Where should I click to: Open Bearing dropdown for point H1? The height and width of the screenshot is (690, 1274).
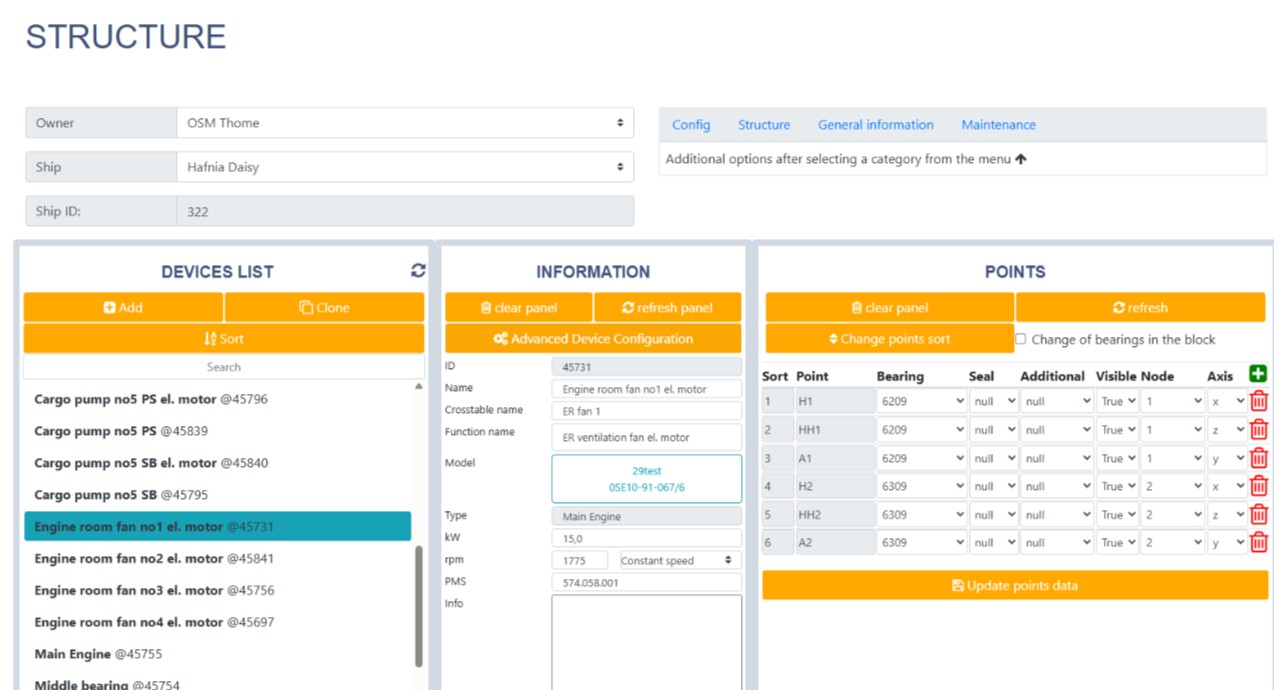pos(921,401)
